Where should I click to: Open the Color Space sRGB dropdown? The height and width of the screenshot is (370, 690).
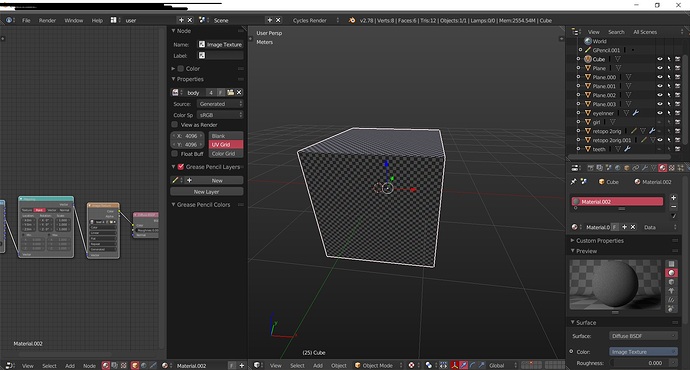(x=220, y=115)
